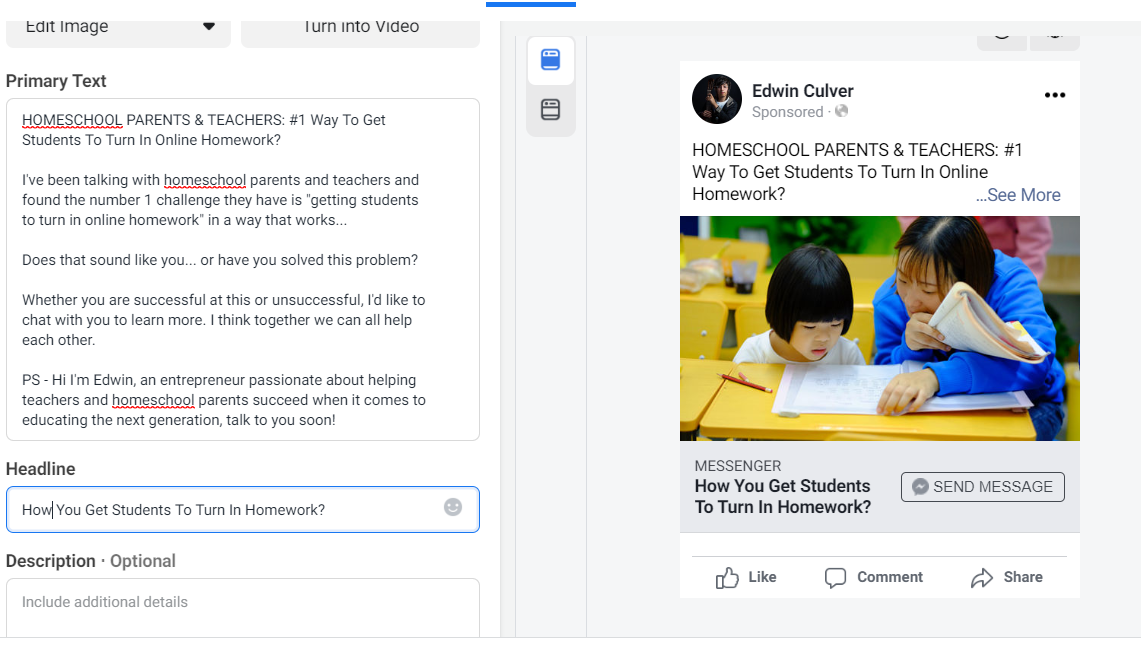1141x645 pixels.
Task: Click the Like button in preview
Action: click(746, 577)
